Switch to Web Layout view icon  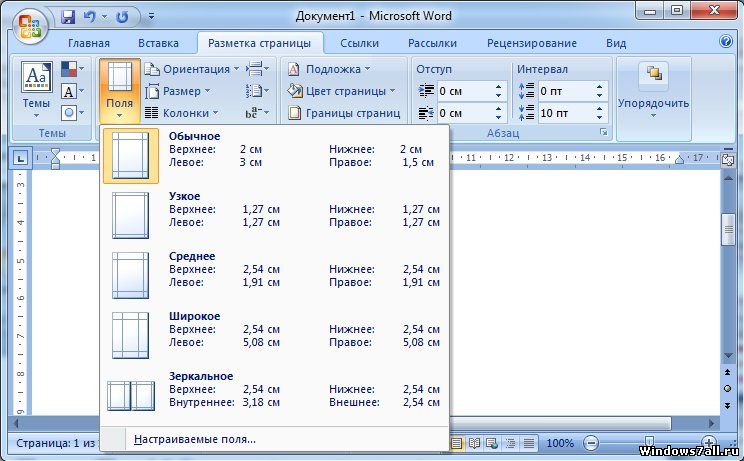click(x=492, y=443)
